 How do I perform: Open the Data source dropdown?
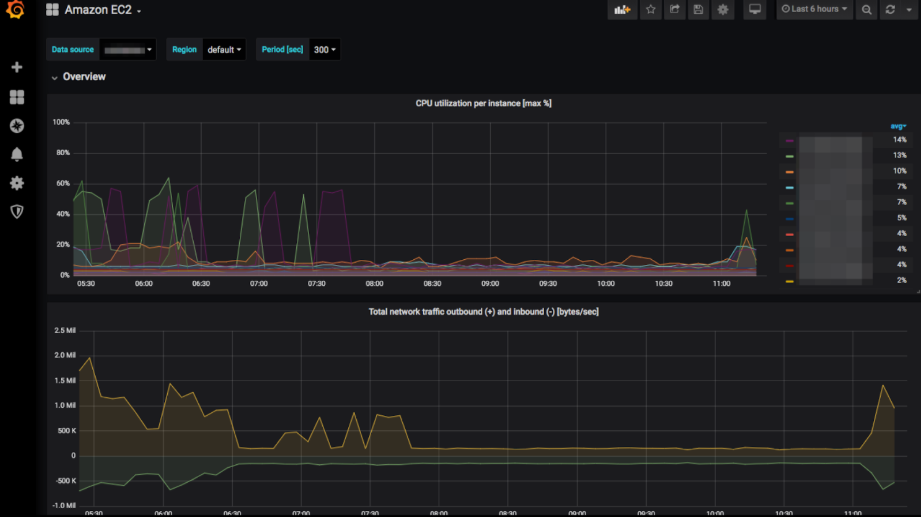[128, 50]
